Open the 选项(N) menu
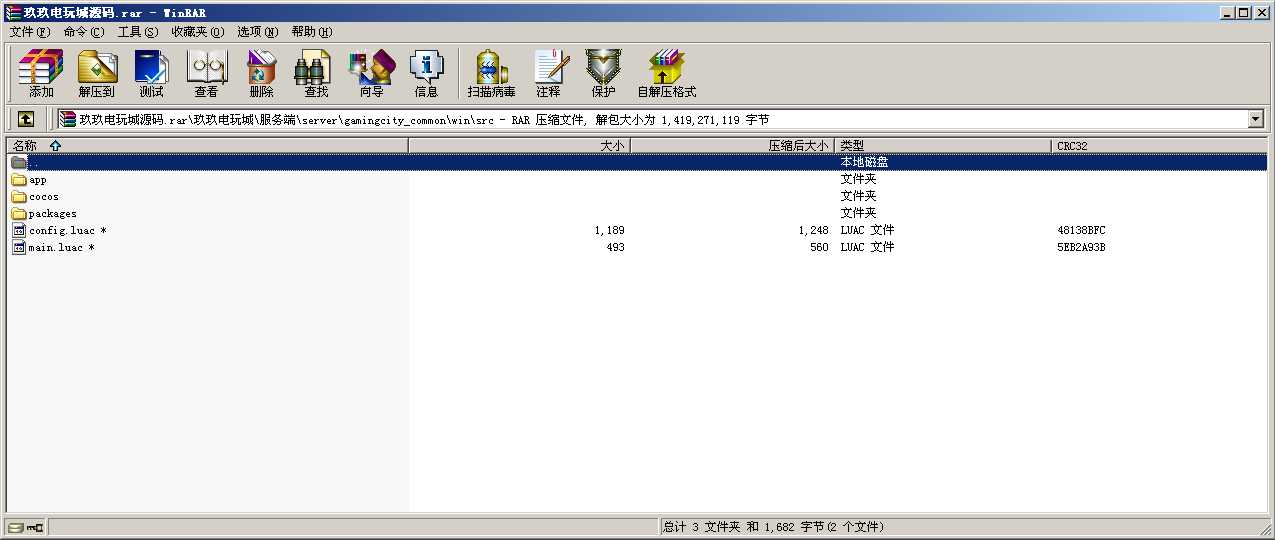Viewport: 1275px width, 540px height. tap(258, 32)
